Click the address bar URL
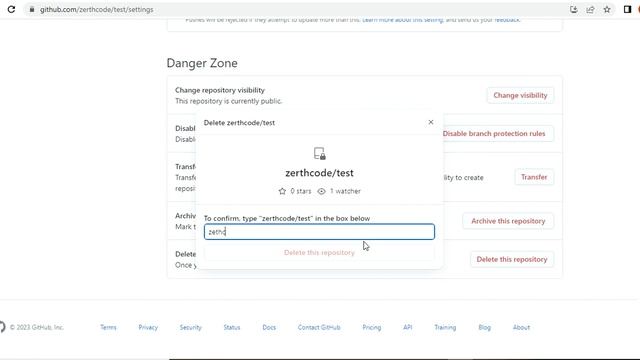640x360 pixels. point(97,9)
